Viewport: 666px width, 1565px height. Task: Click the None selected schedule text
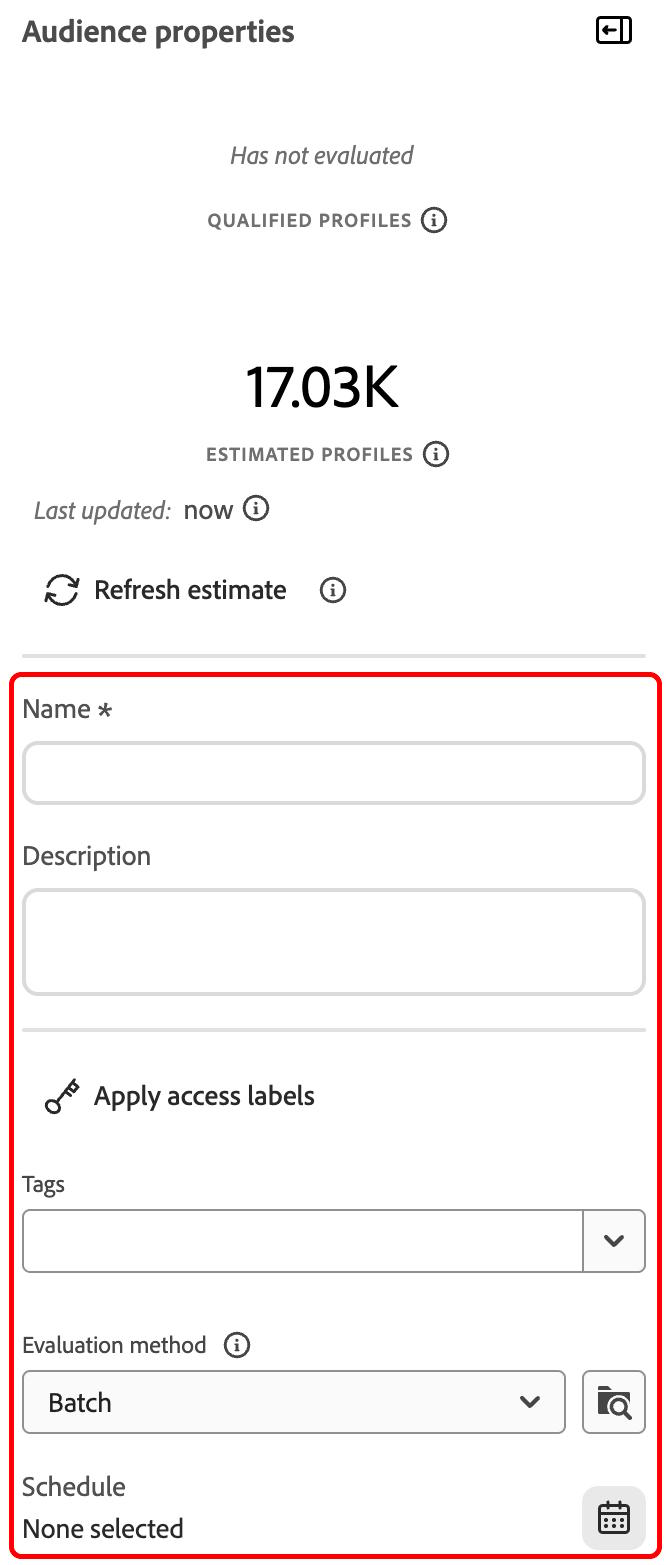pos(103,1528)
